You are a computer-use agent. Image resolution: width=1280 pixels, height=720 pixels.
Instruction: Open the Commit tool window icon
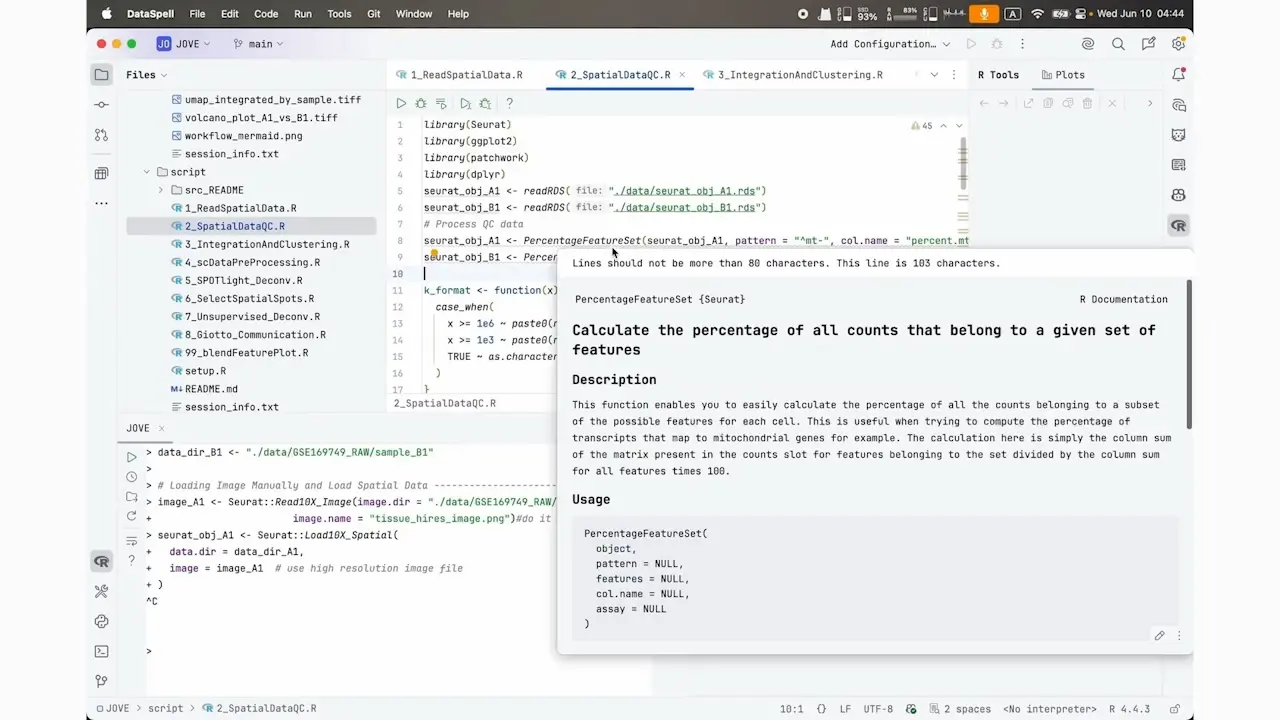(x=101, y=105)
